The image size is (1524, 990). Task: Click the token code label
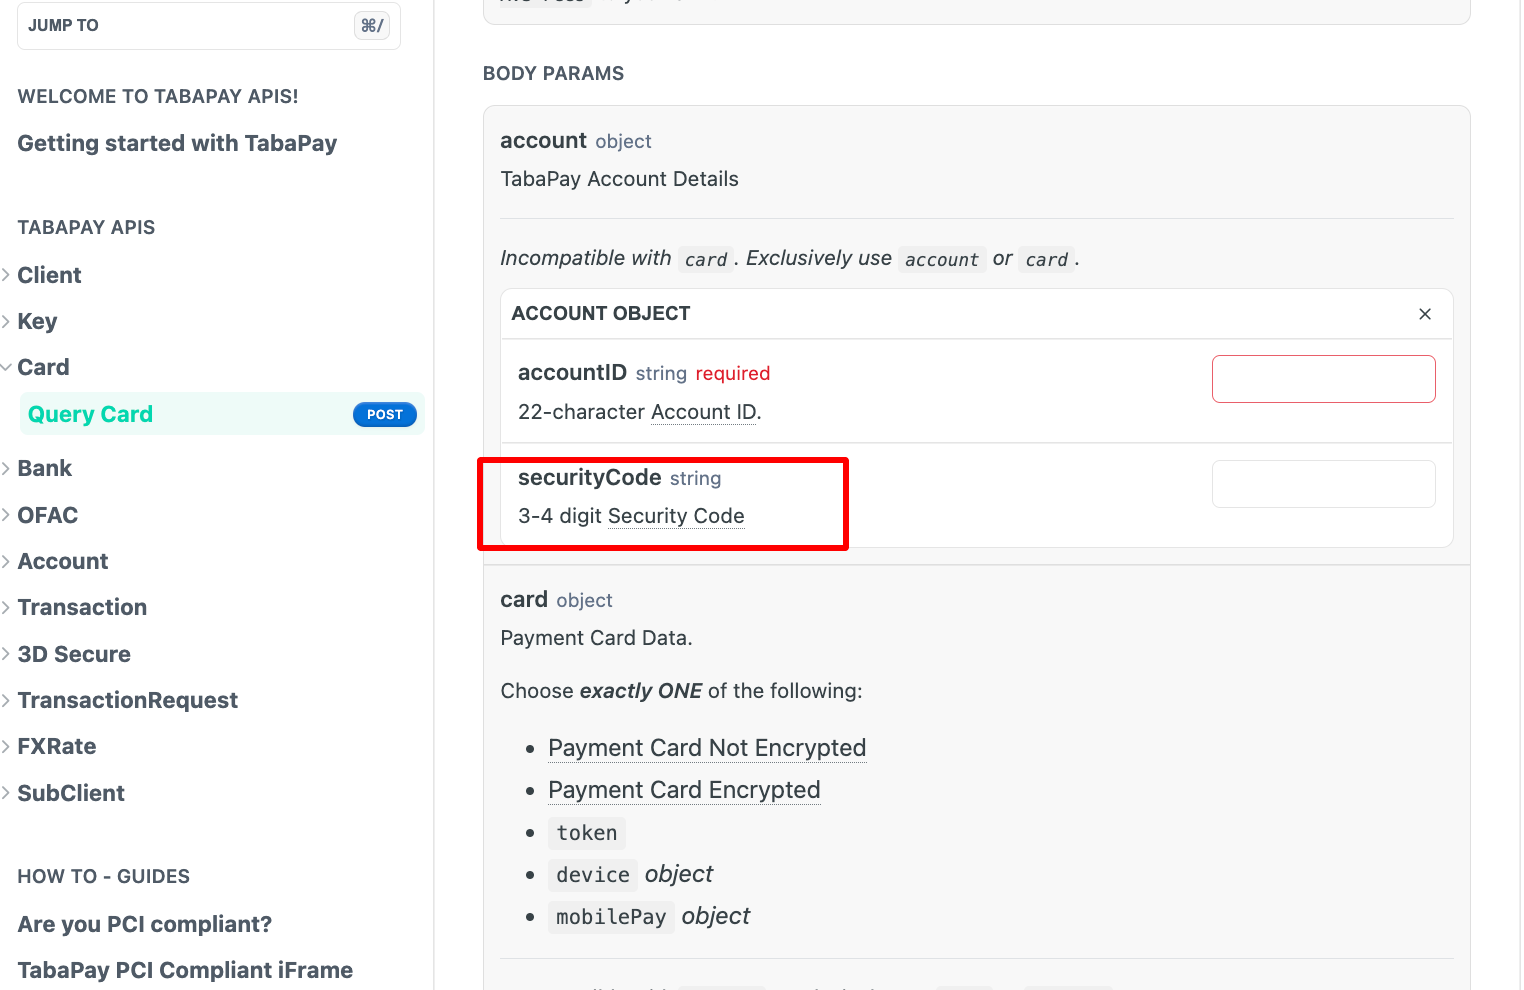point(587,833)
